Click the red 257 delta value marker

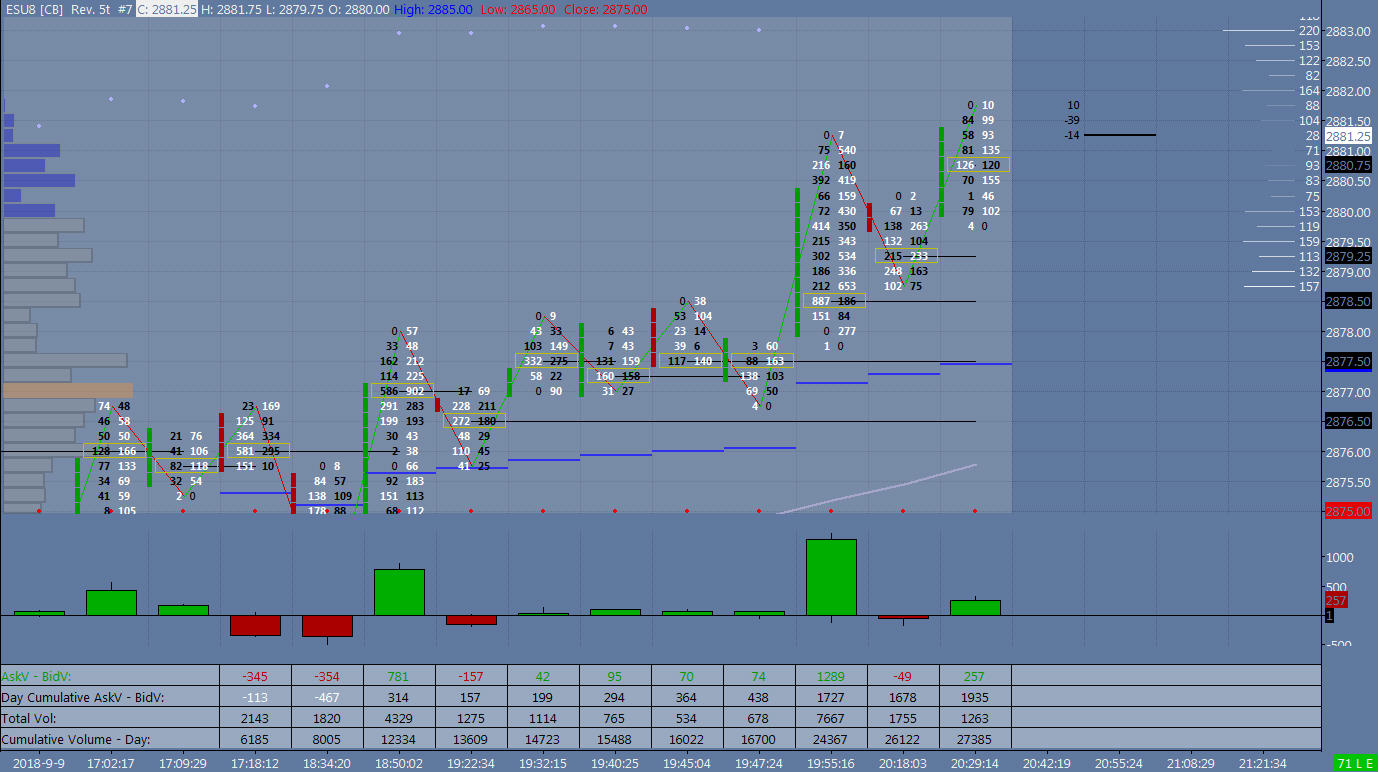[x=1336, y=600]
